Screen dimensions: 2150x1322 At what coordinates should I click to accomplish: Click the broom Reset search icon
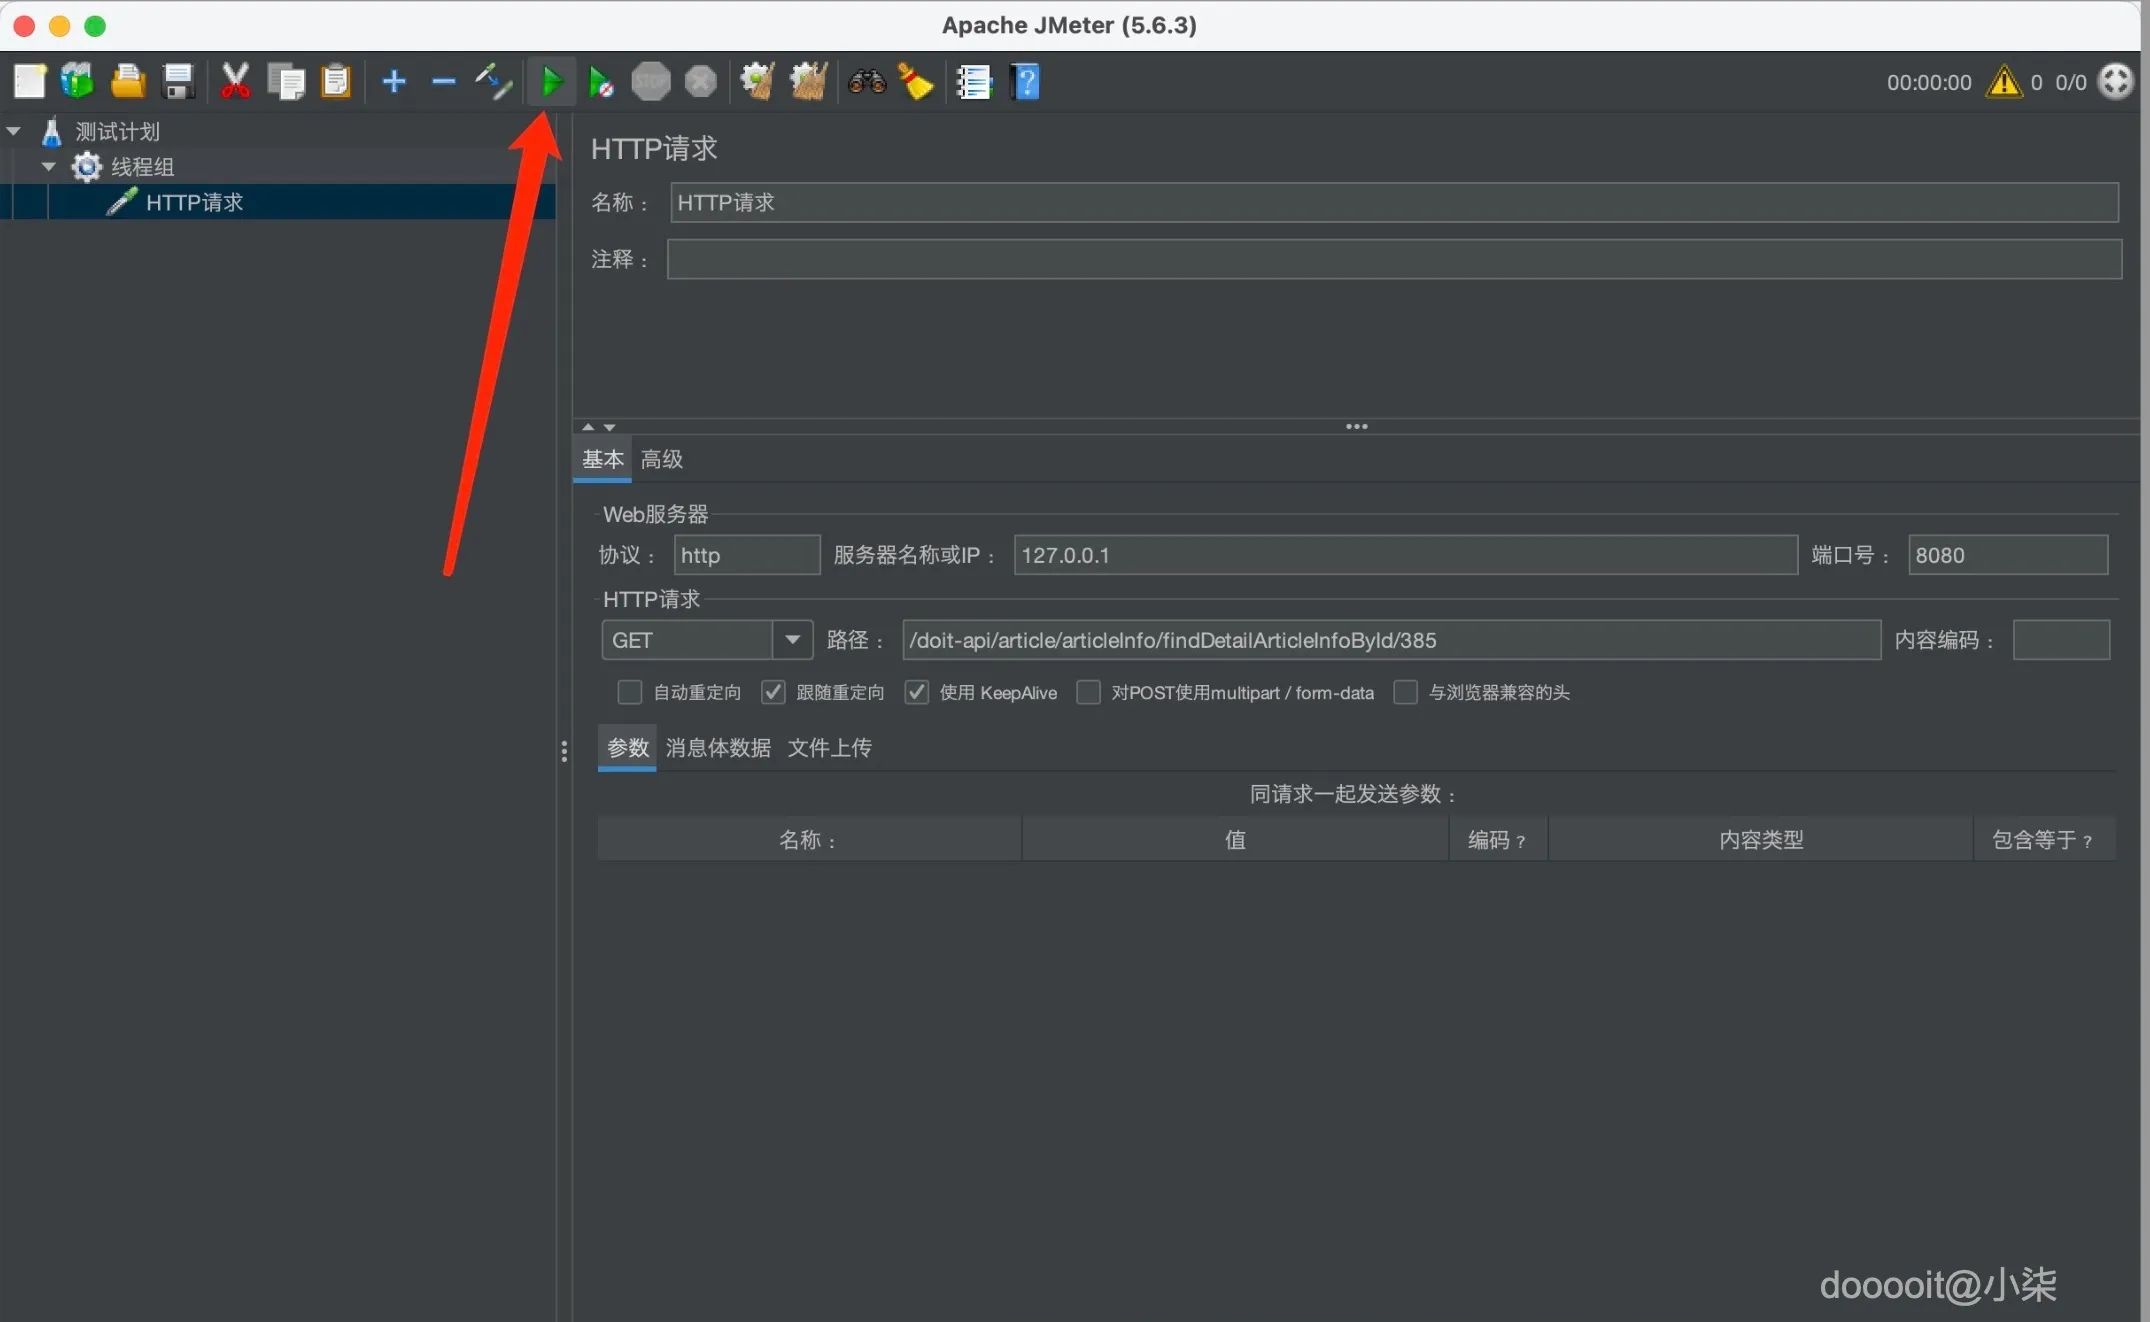click(915, 82)
